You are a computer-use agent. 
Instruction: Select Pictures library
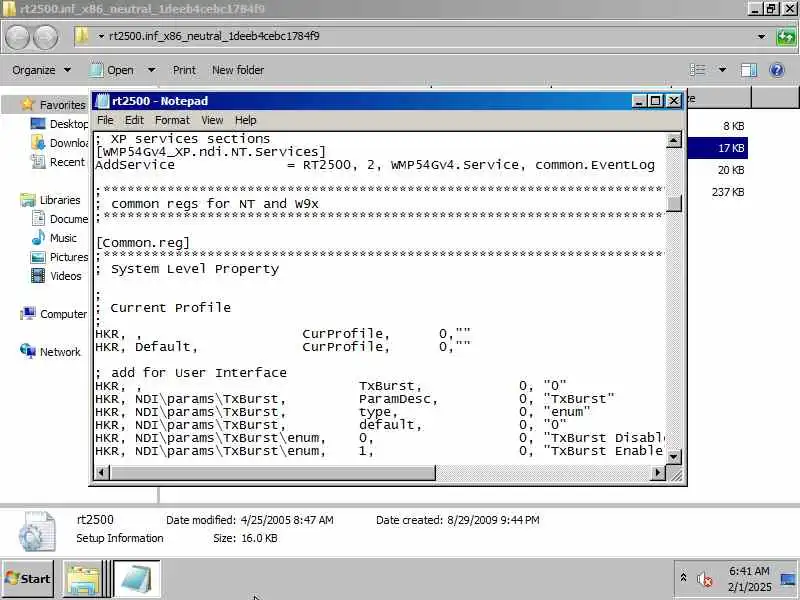click(x=69, y=257)
